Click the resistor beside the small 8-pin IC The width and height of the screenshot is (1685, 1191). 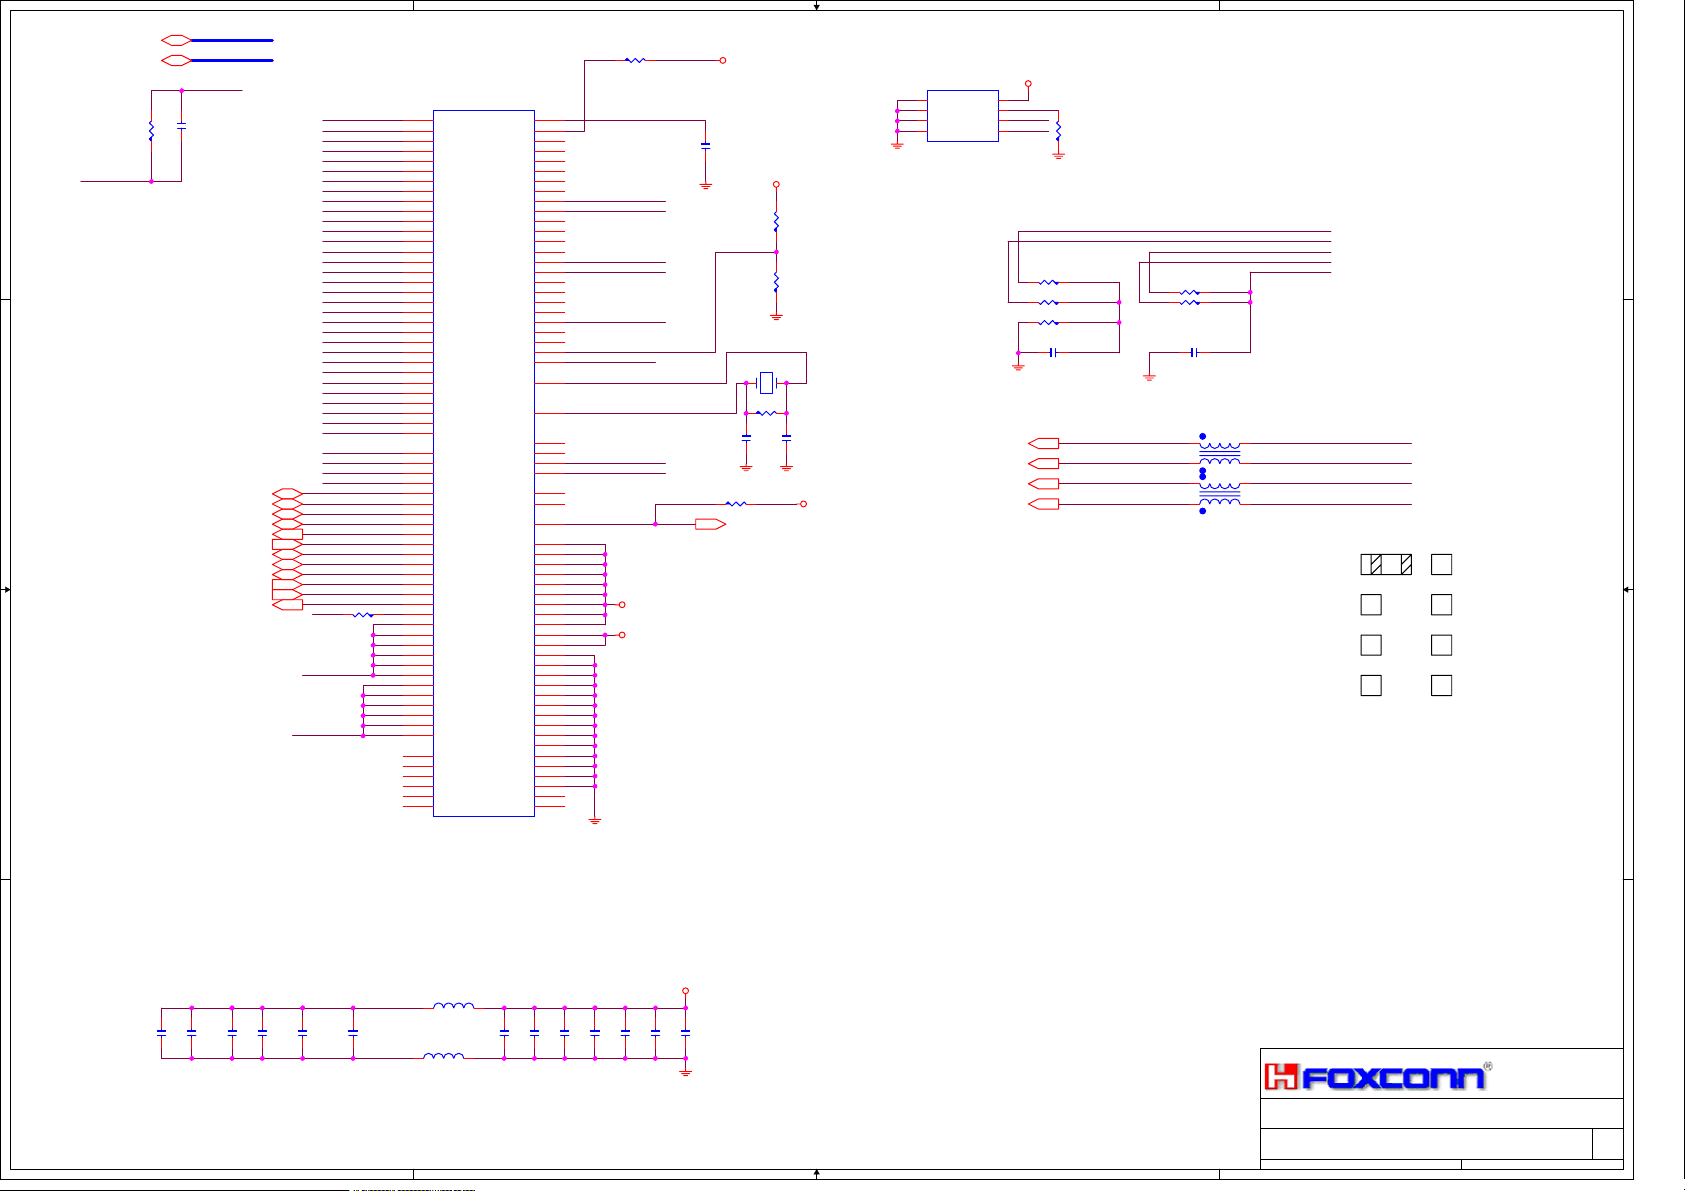click(1058, 131)
